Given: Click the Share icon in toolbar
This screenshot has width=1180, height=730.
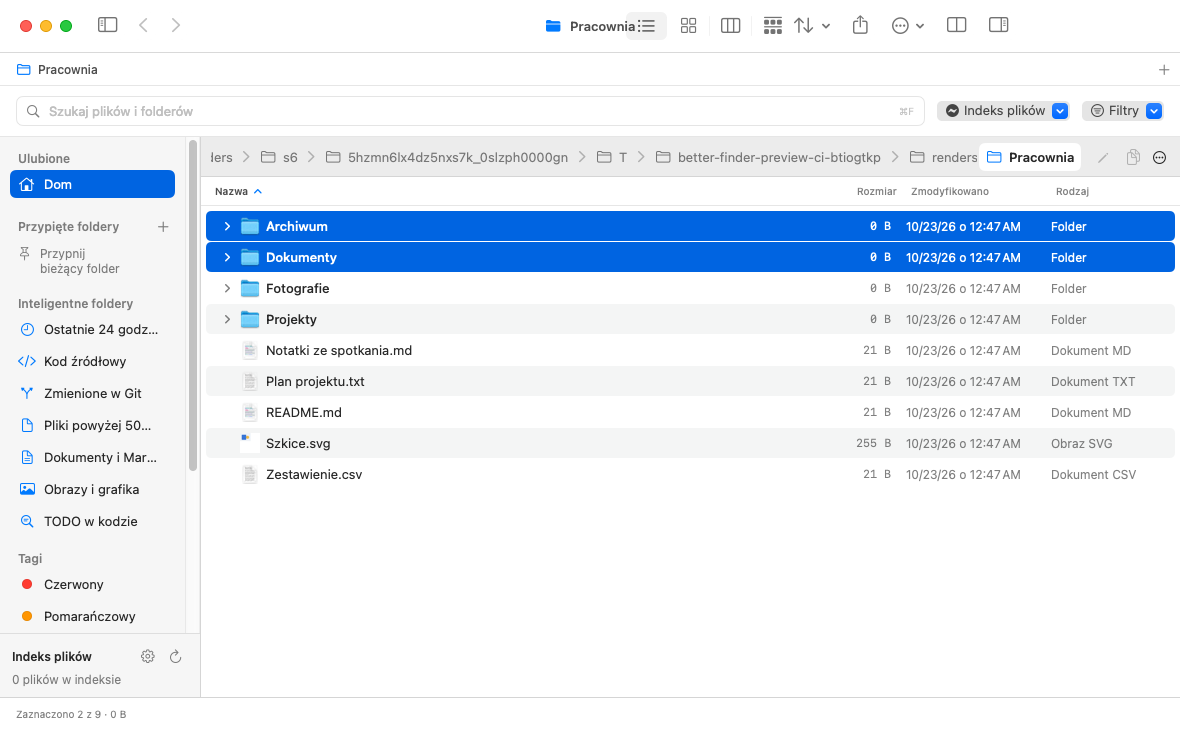Looking at the screenshot, I should 860,25.
